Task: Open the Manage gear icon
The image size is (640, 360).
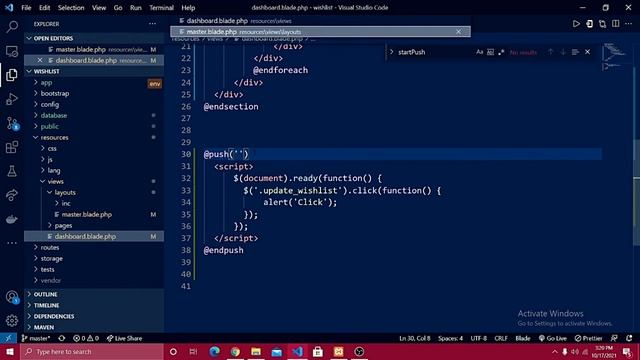Action: [x=12, y=321]
